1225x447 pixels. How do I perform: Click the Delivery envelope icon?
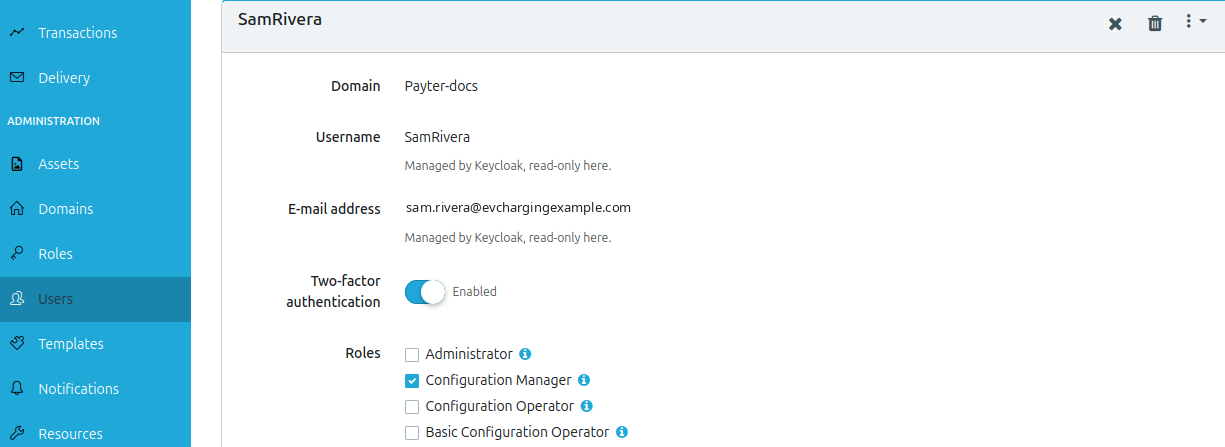click(17, 78)
